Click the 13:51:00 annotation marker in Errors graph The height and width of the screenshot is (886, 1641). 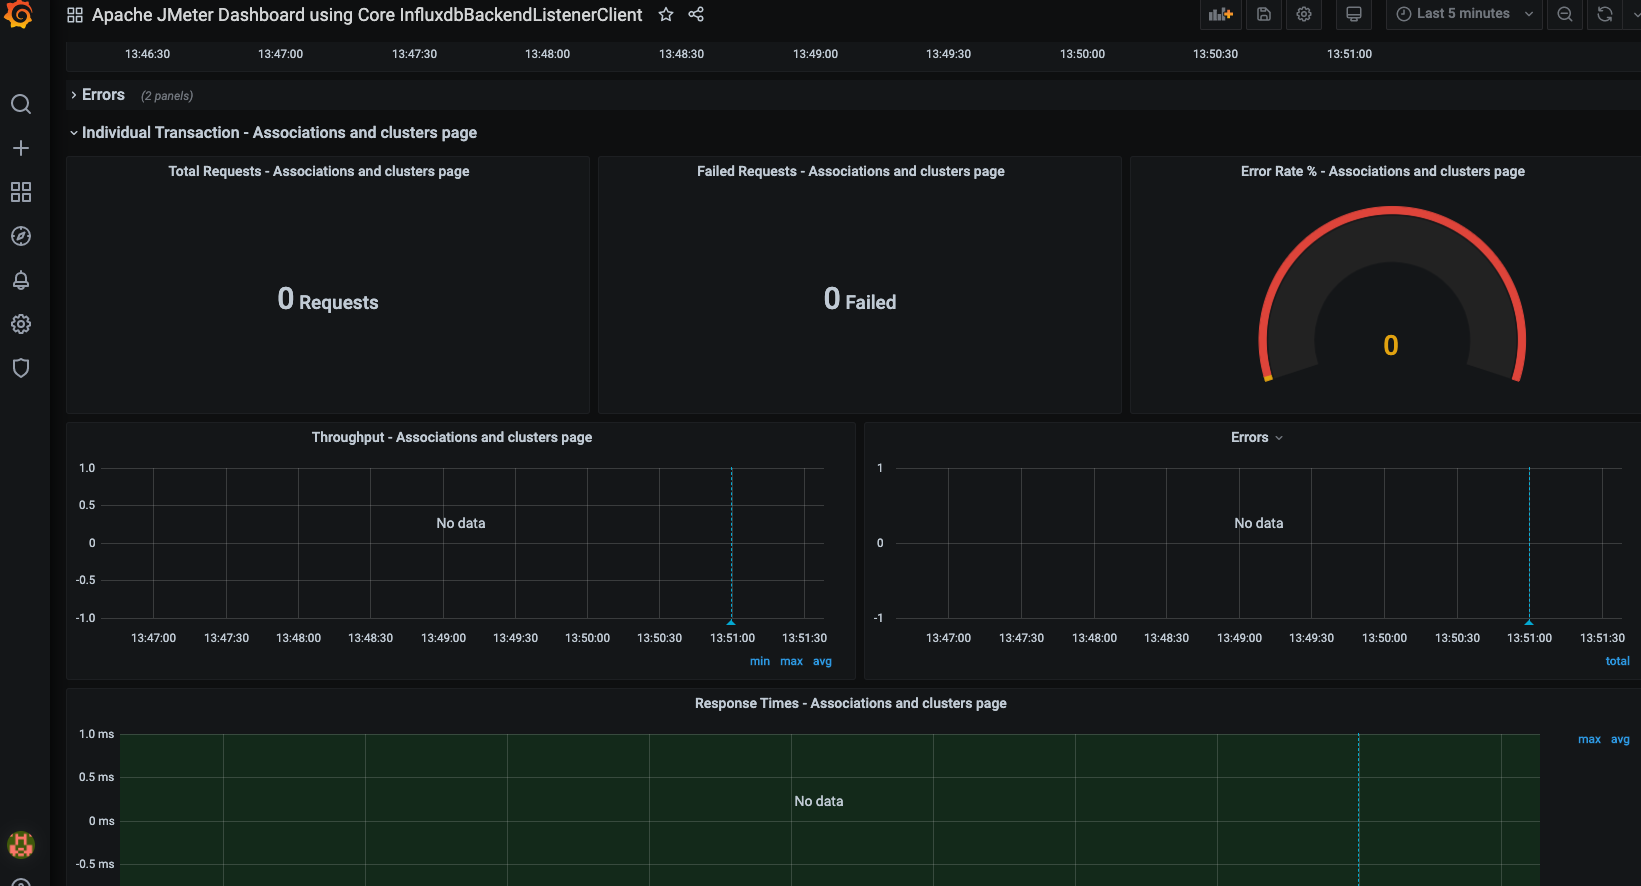pos(1529,621)
